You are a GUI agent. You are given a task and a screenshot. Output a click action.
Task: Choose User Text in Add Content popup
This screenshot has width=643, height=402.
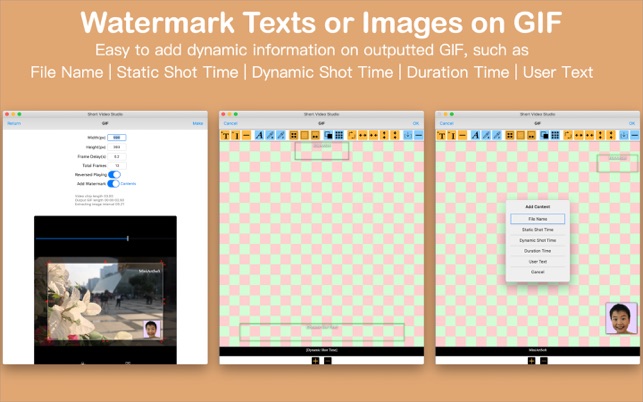[538, 261]
